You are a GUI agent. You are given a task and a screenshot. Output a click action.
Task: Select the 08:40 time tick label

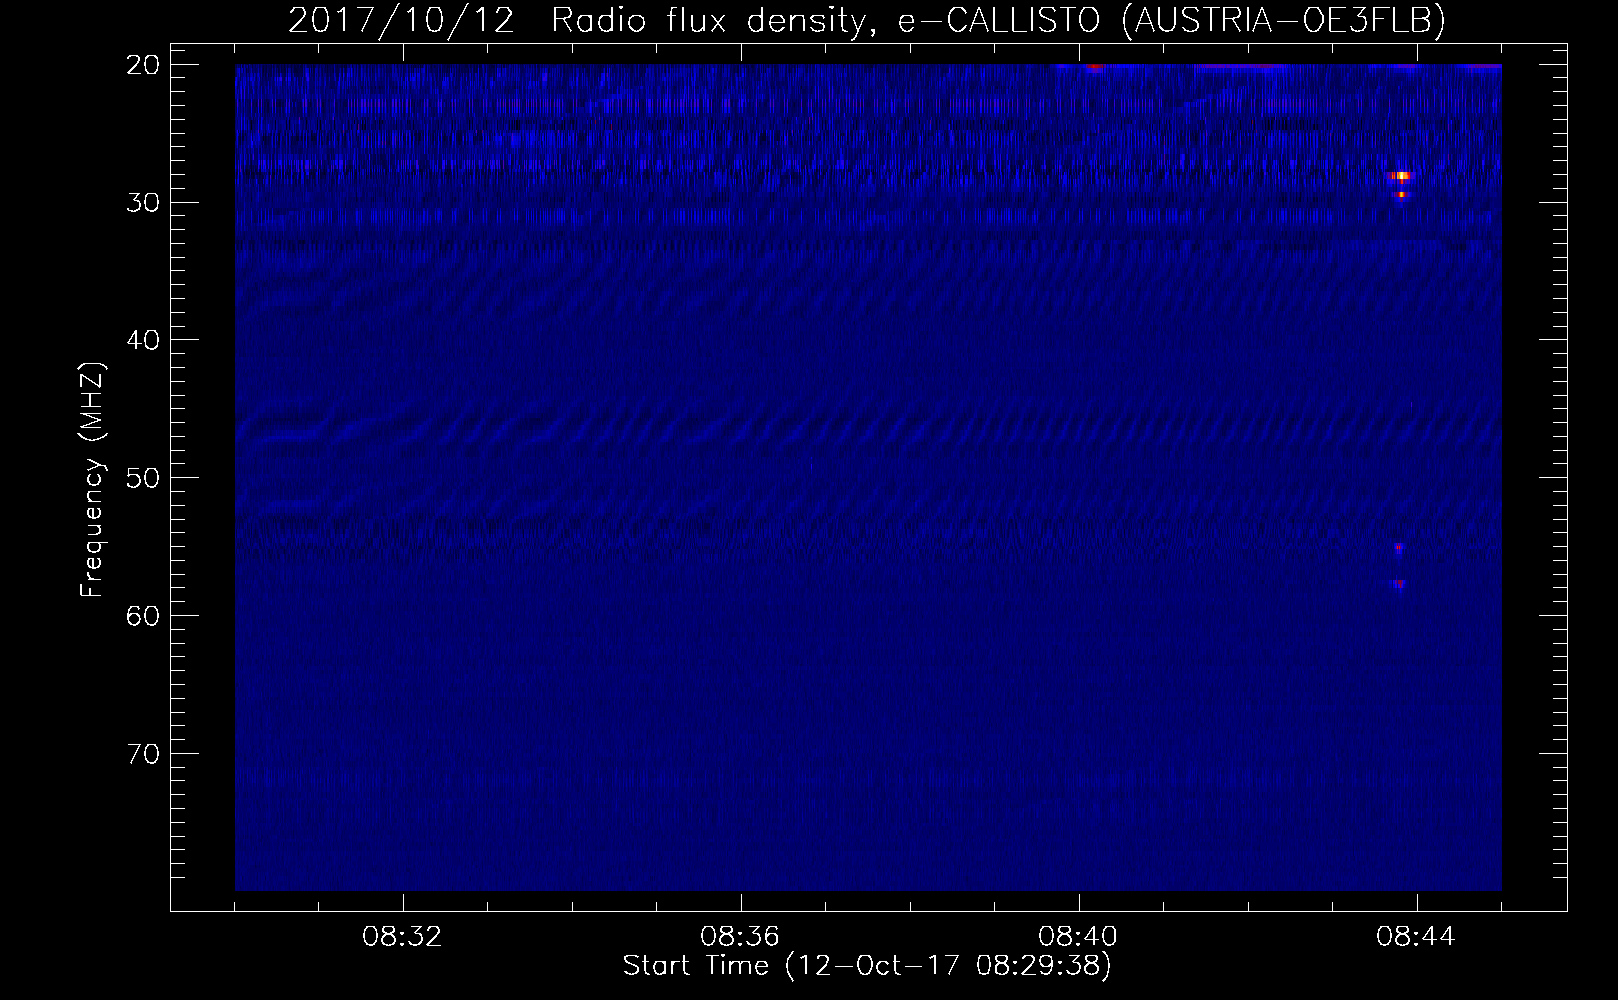[1079, 937]
